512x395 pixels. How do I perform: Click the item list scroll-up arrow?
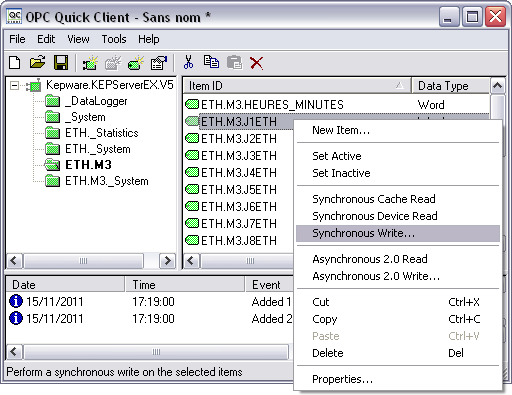498,86
